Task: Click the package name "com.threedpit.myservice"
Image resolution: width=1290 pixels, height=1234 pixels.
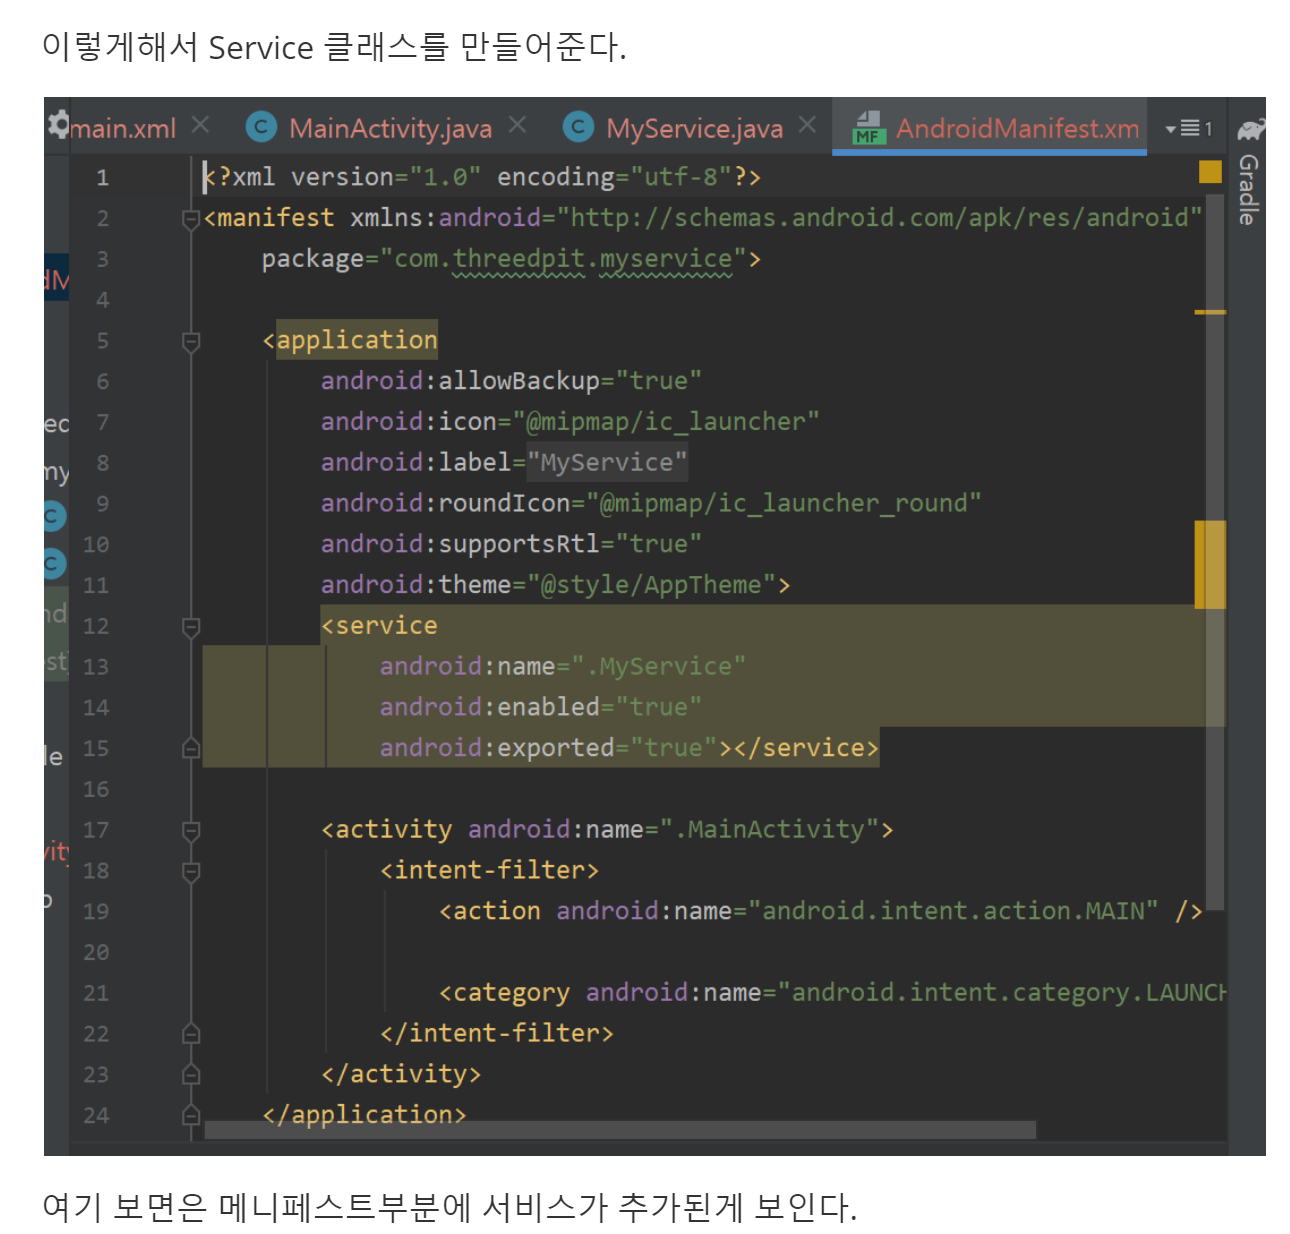Action: [564, 259]
